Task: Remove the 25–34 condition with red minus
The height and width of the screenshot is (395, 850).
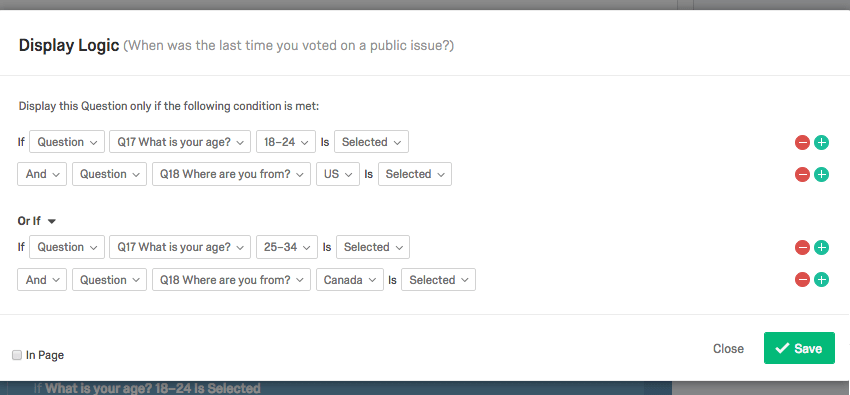Action: (x=802, y=248)
